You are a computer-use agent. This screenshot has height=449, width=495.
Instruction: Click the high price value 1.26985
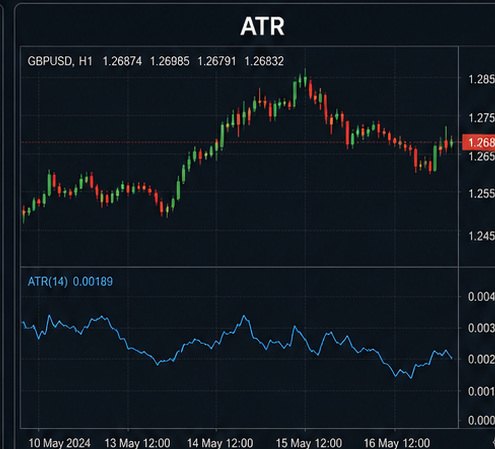169,61
